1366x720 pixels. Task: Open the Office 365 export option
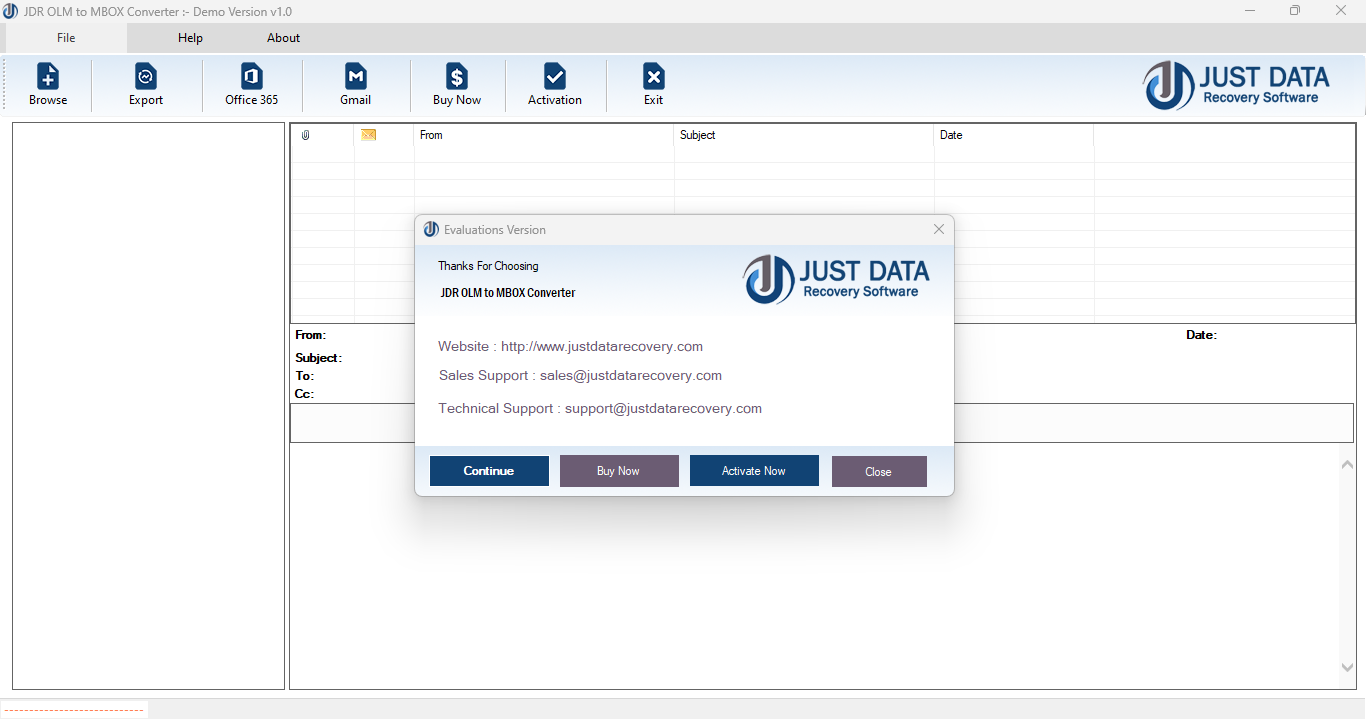click(251, 84)
